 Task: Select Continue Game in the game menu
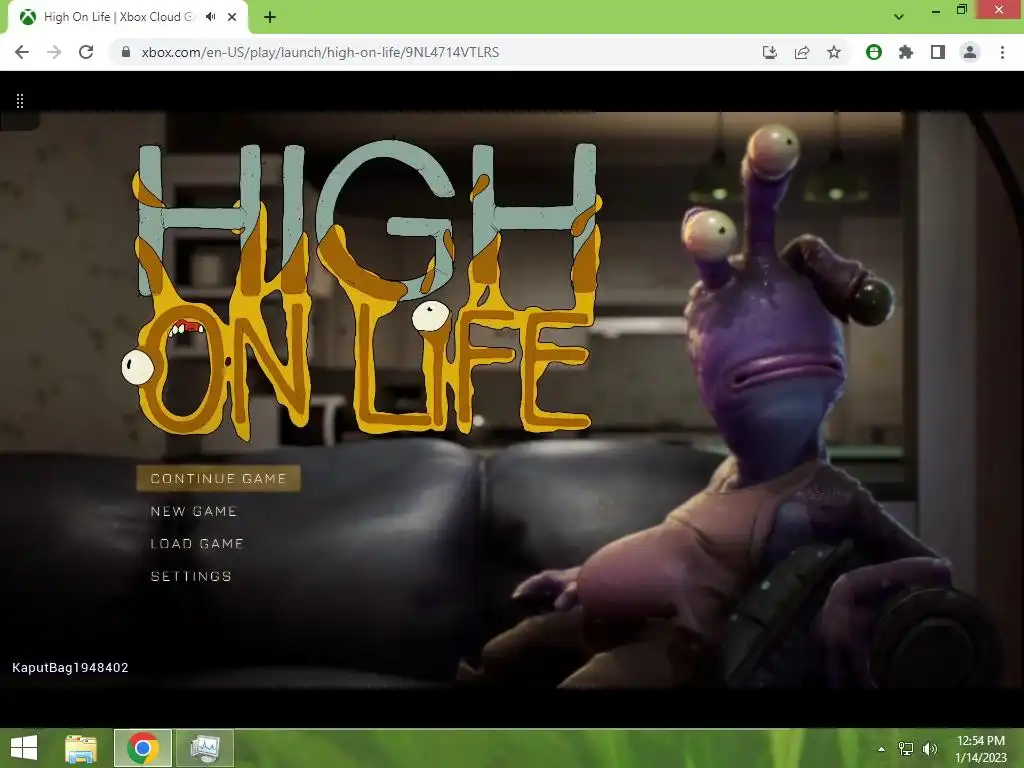(218, 478)
